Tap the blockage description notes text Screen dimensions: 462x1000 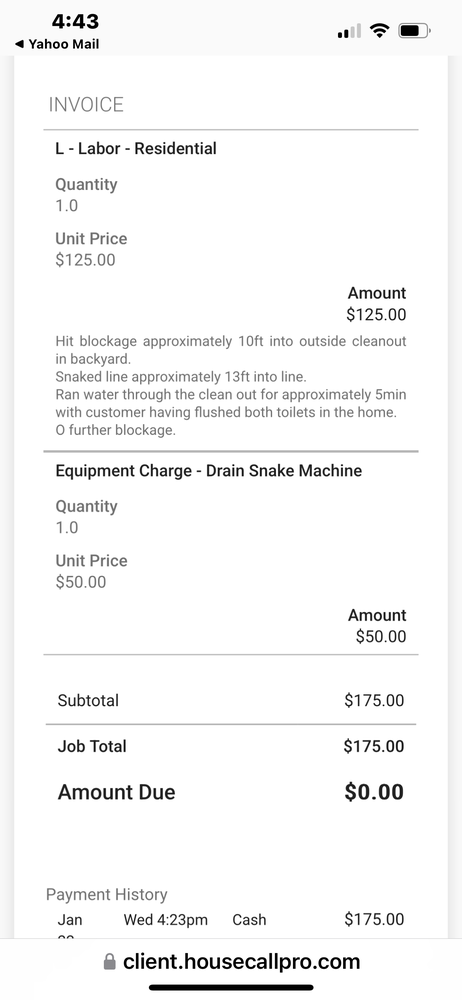coord(231,386)
